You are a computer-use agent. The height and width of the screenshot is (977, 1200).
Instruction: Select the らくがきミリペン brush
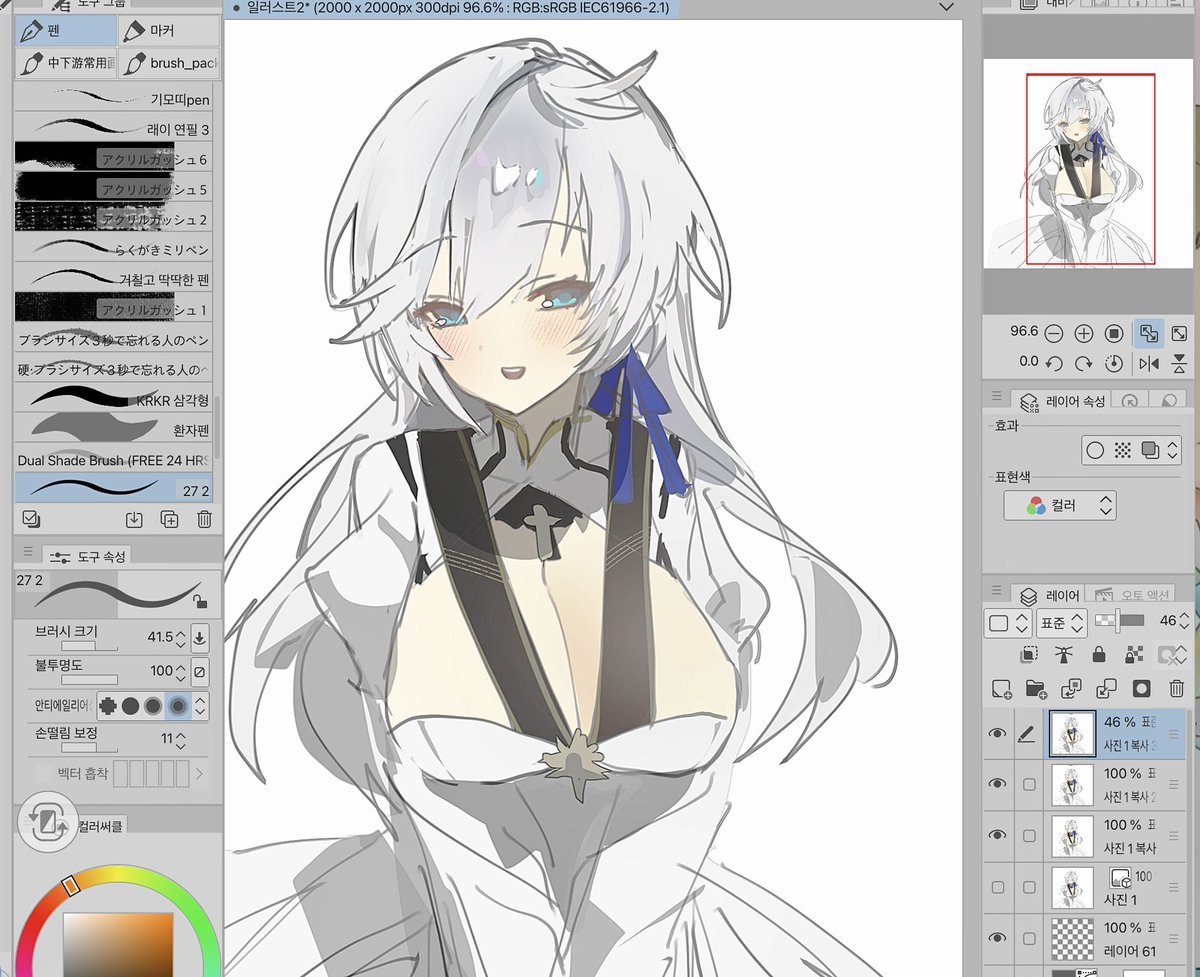114,248
